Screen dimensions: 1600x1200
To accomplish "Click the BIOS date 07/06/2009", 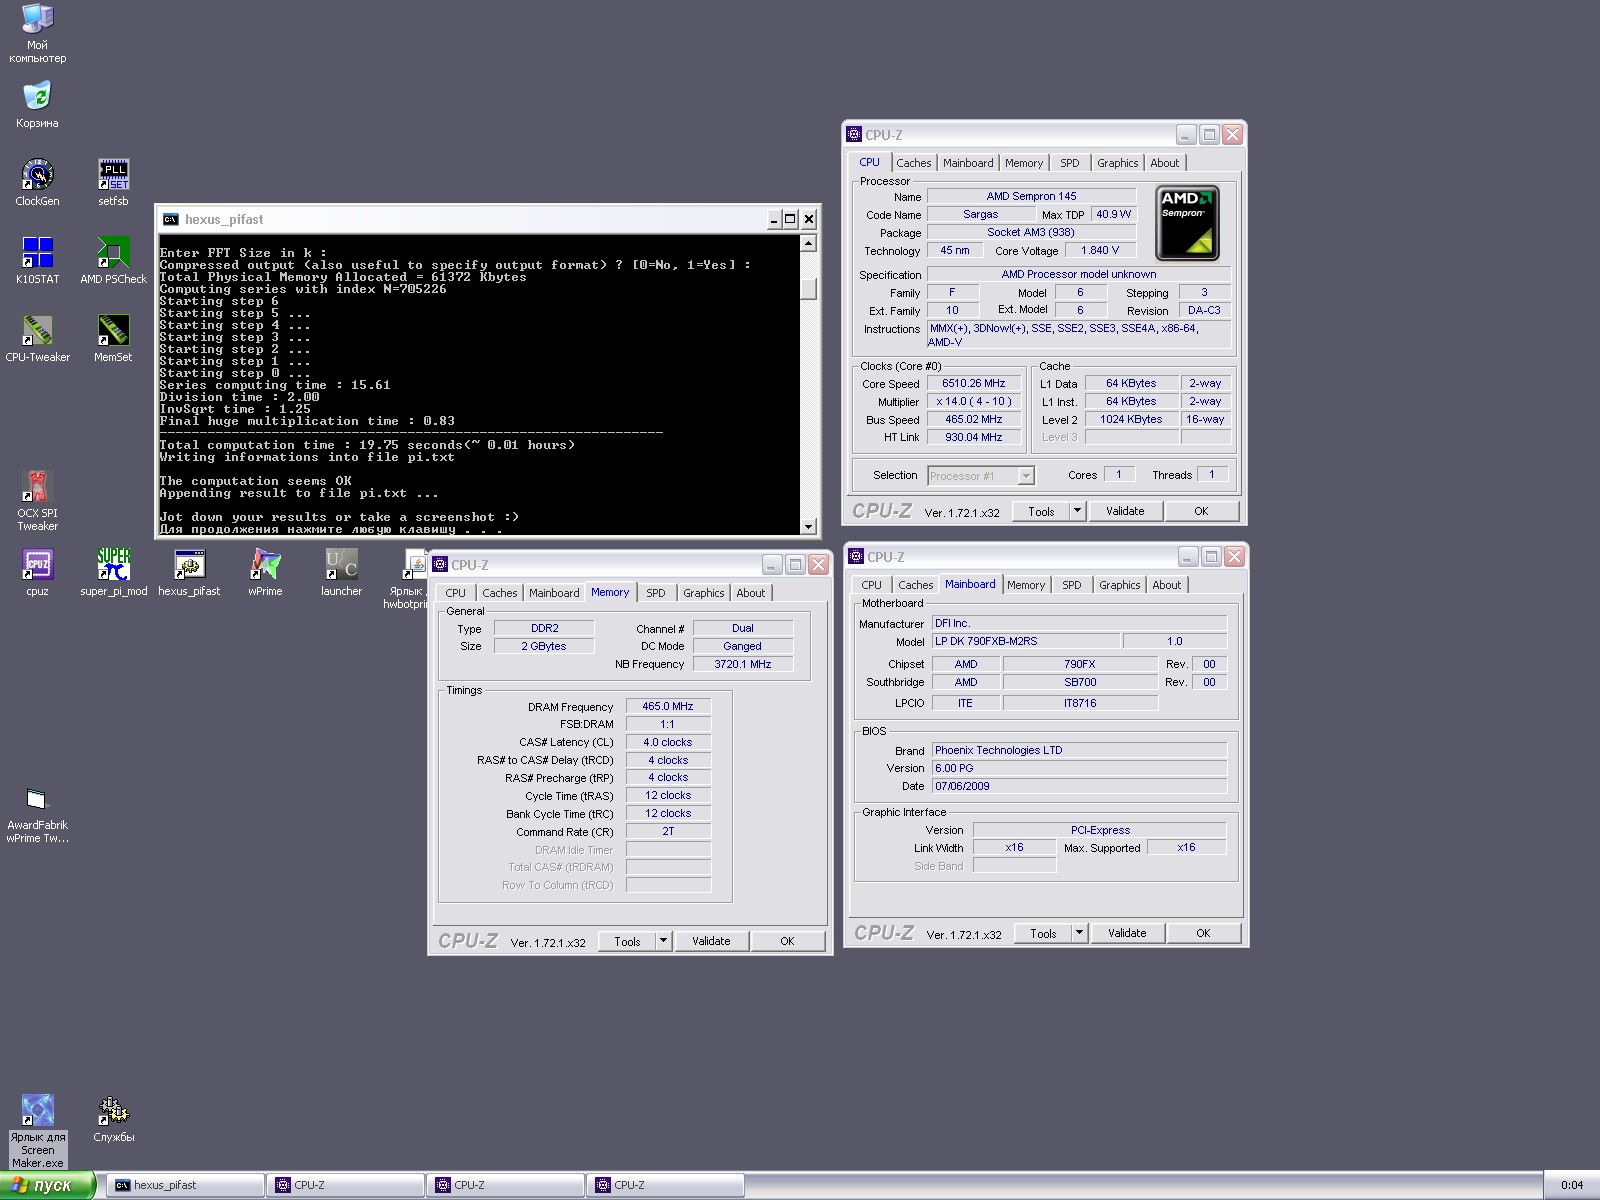I will coord(1079,786).
